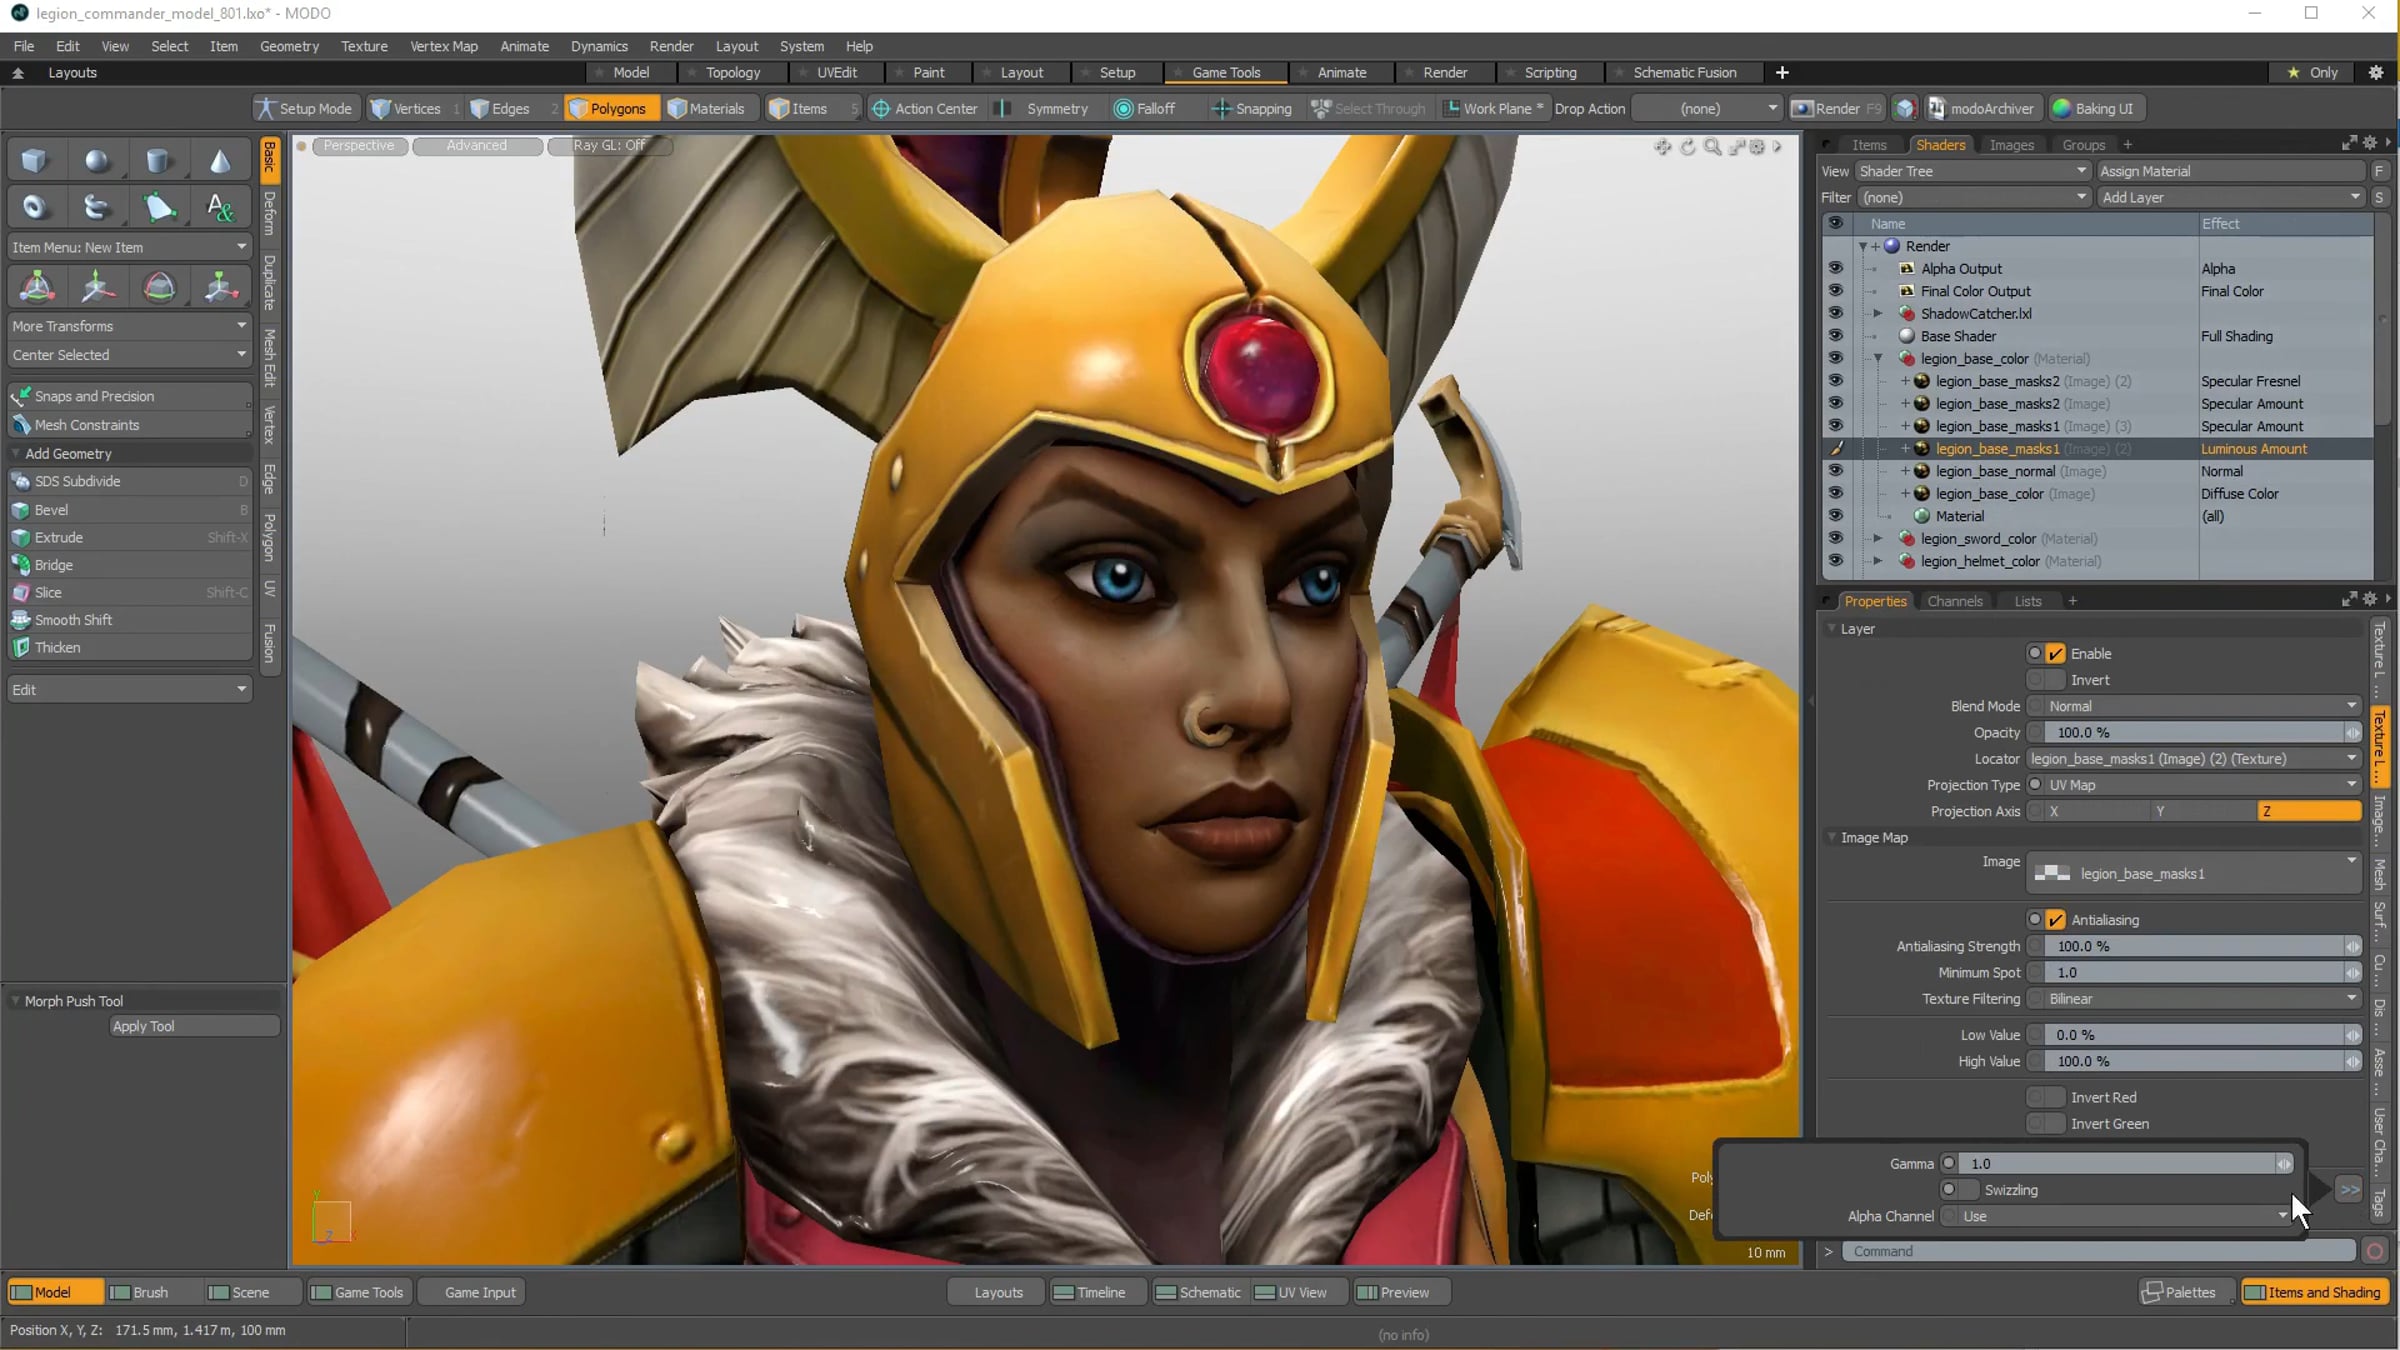This screenshot has height=1350, width=2400.
Task: Collapse the legion_base_color material group
Action: click(1877, 358)
